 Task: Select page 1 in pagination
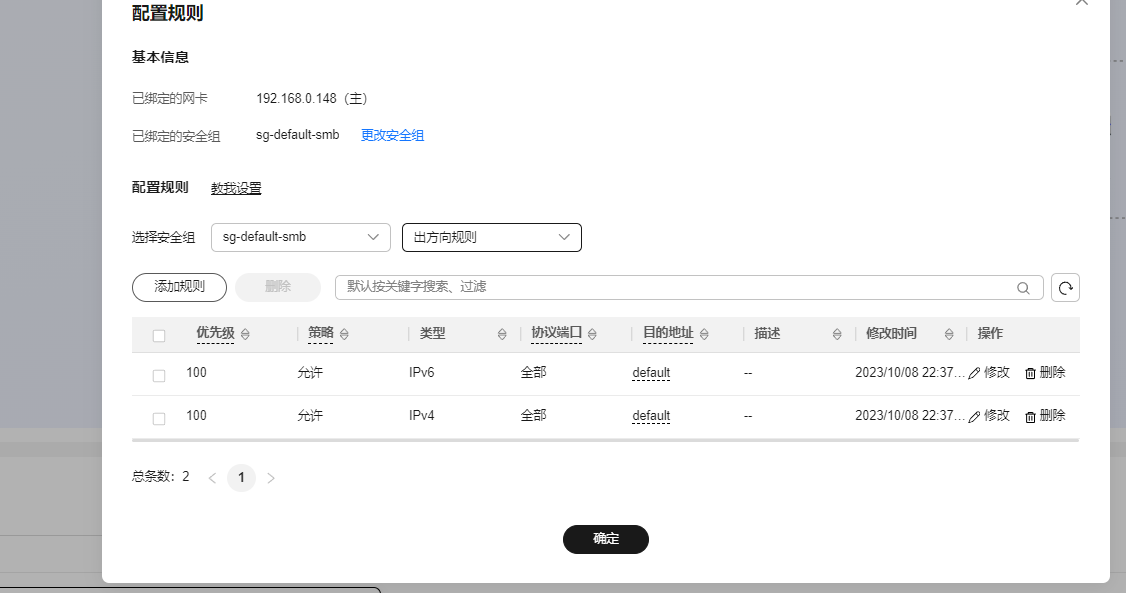[x=241, y=478]
